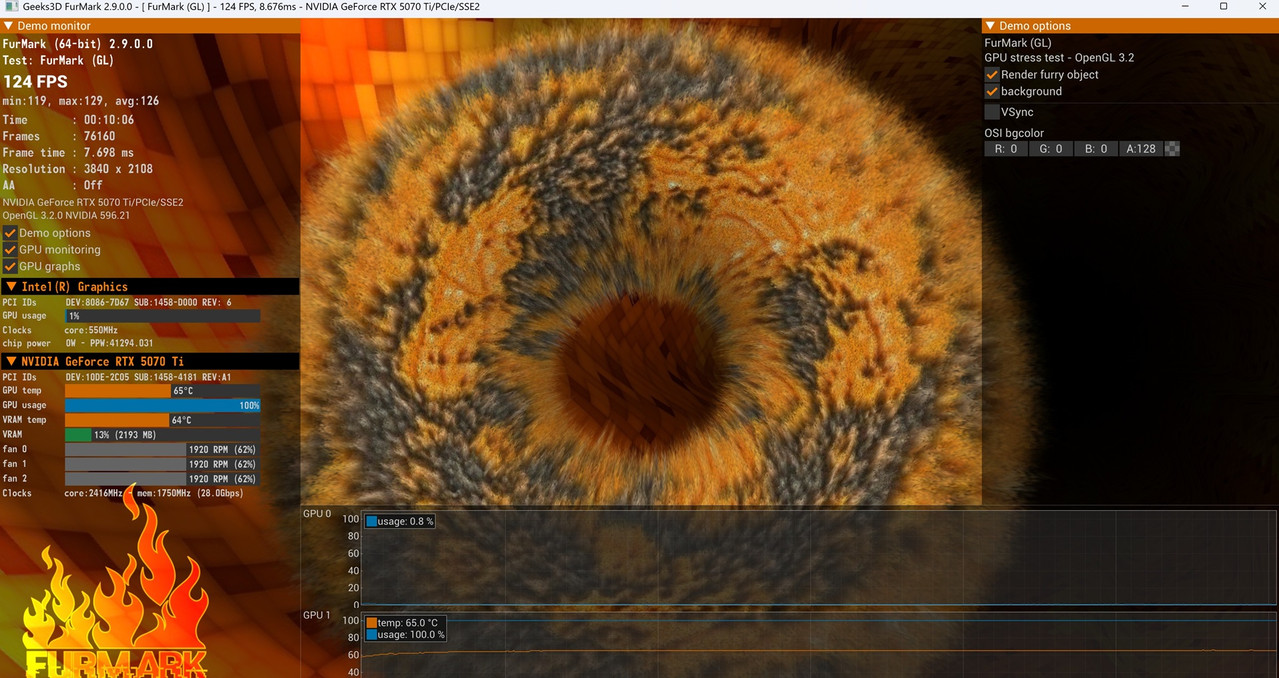The height and width of the screenshot is (678, 1279).
Task: Toggle the GPU monitoring checkbox
Action: pos(10,250)
